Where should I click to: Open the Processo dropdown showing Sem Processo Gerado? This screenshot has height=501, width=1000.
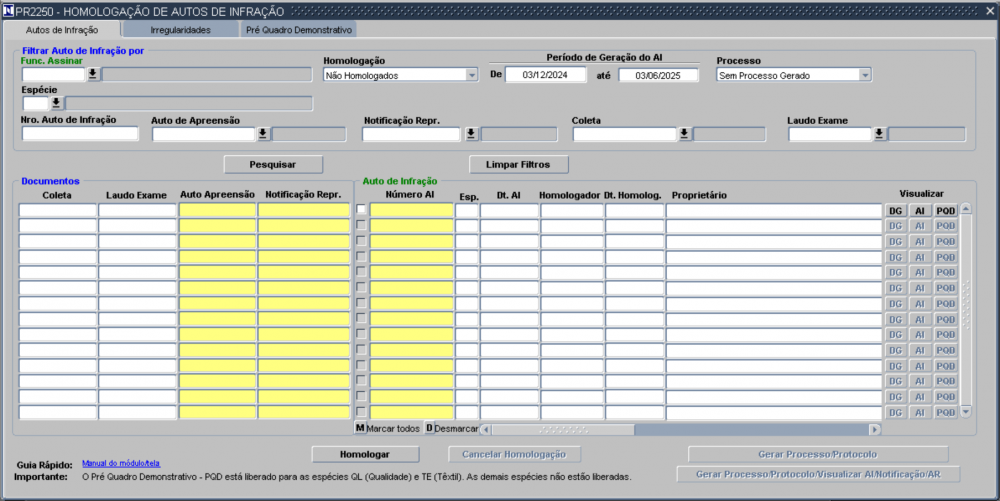[794, 75]
